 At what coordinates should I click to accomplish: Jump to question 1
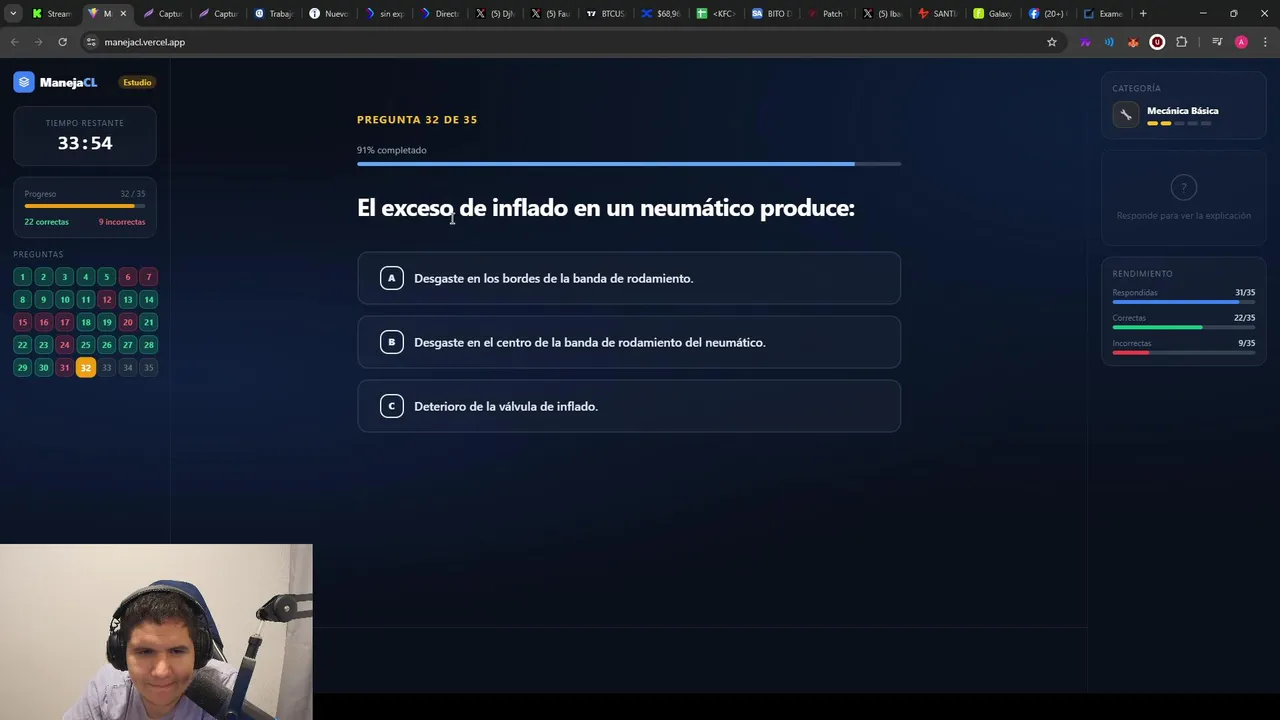22,277
